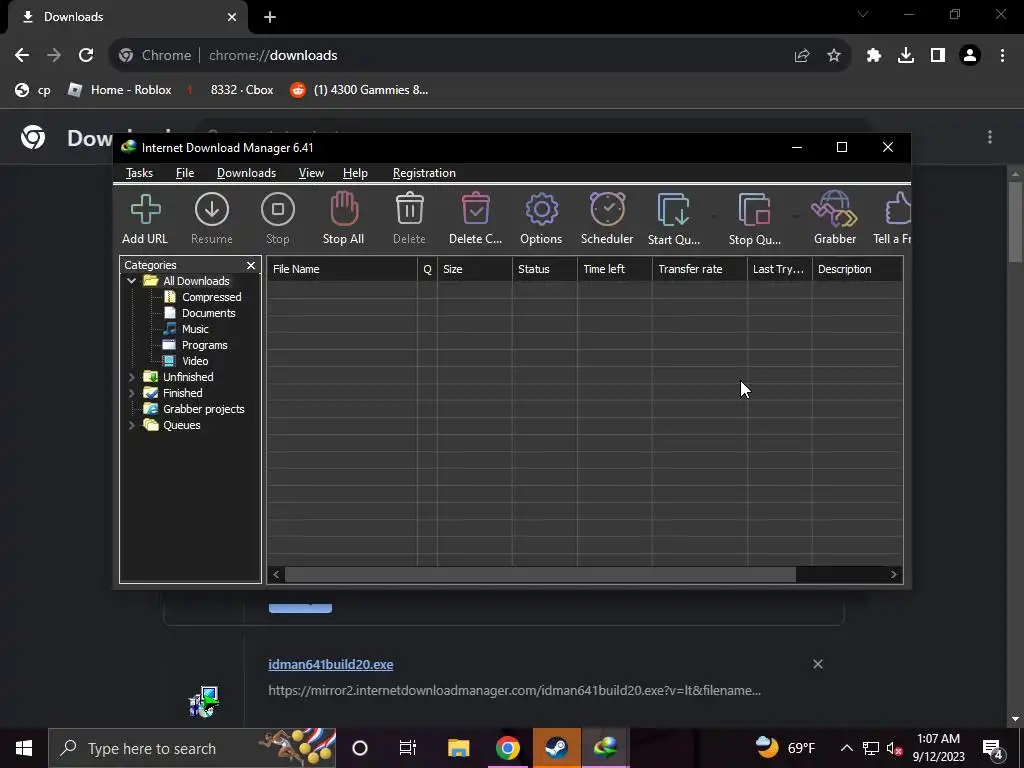Open the Home - Roblox bookmark
This screenshot has width=1024, height=768.
click(120, 90)
